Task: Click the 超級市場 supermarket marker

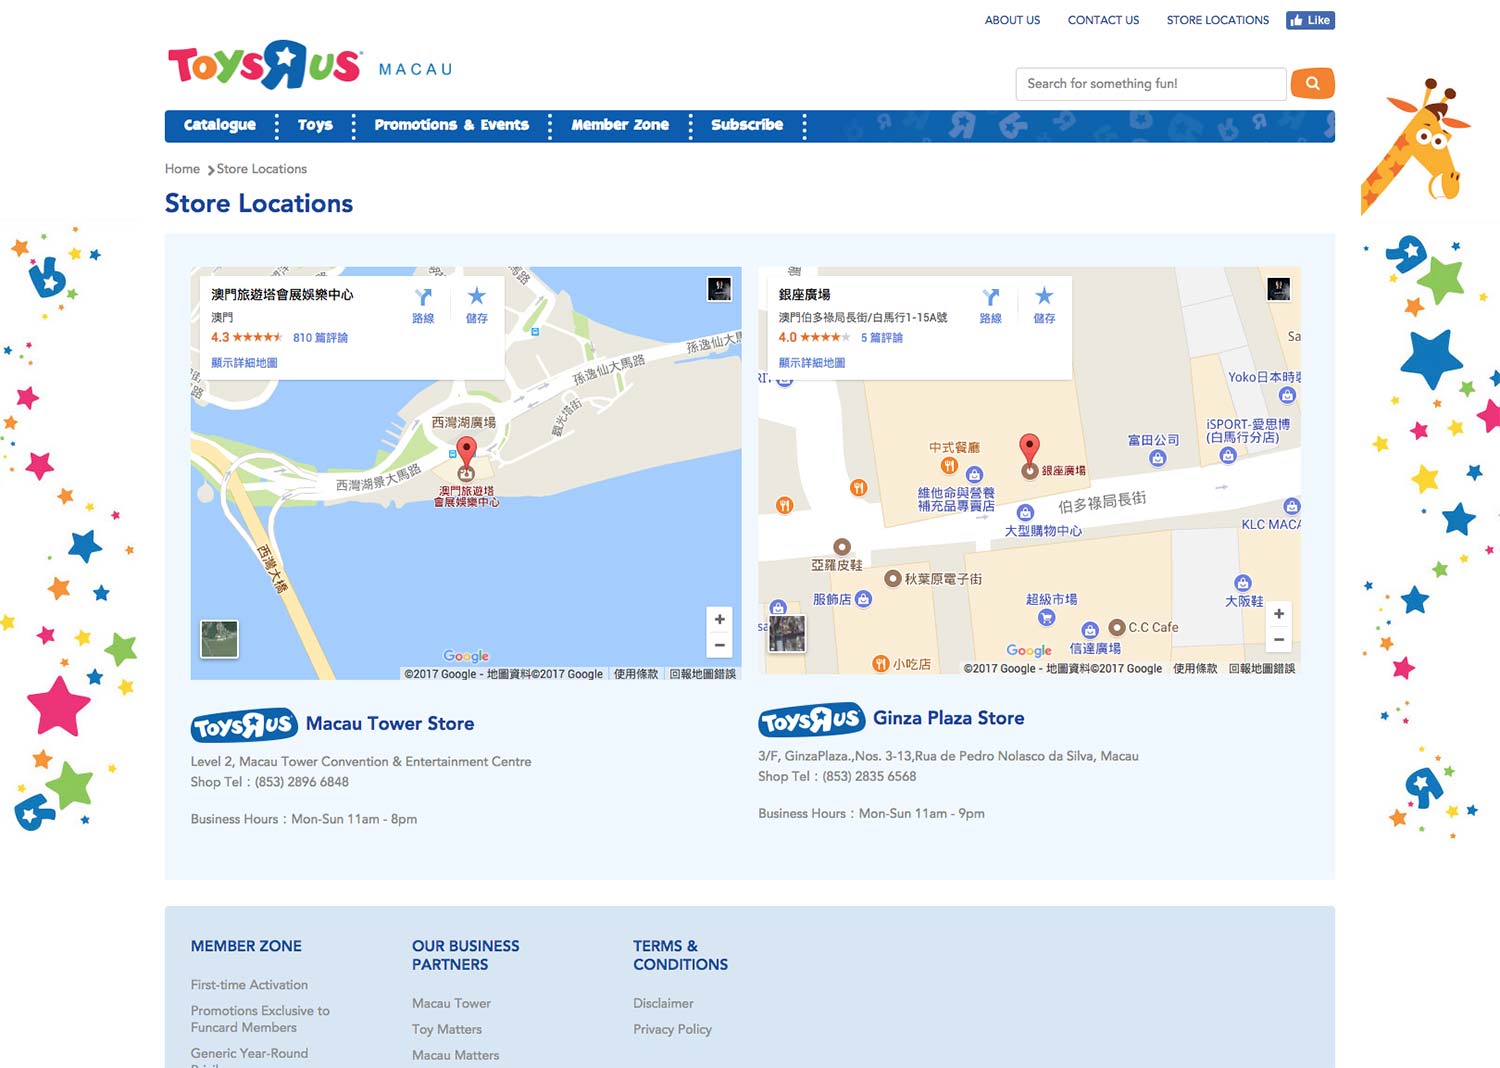Action: click(1047, 617)
